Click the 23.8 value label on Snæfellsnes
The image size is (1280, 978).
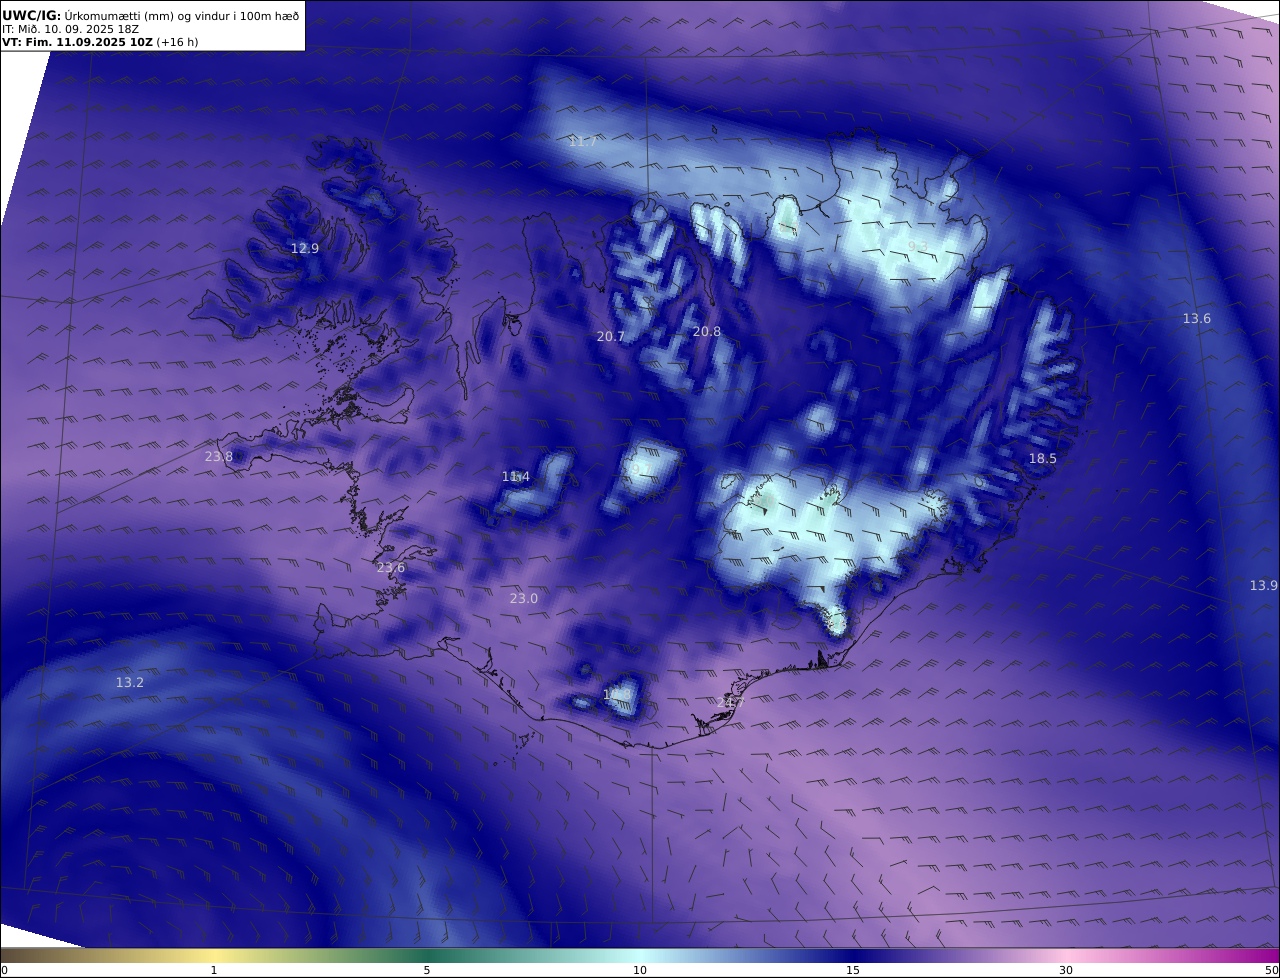219,456
